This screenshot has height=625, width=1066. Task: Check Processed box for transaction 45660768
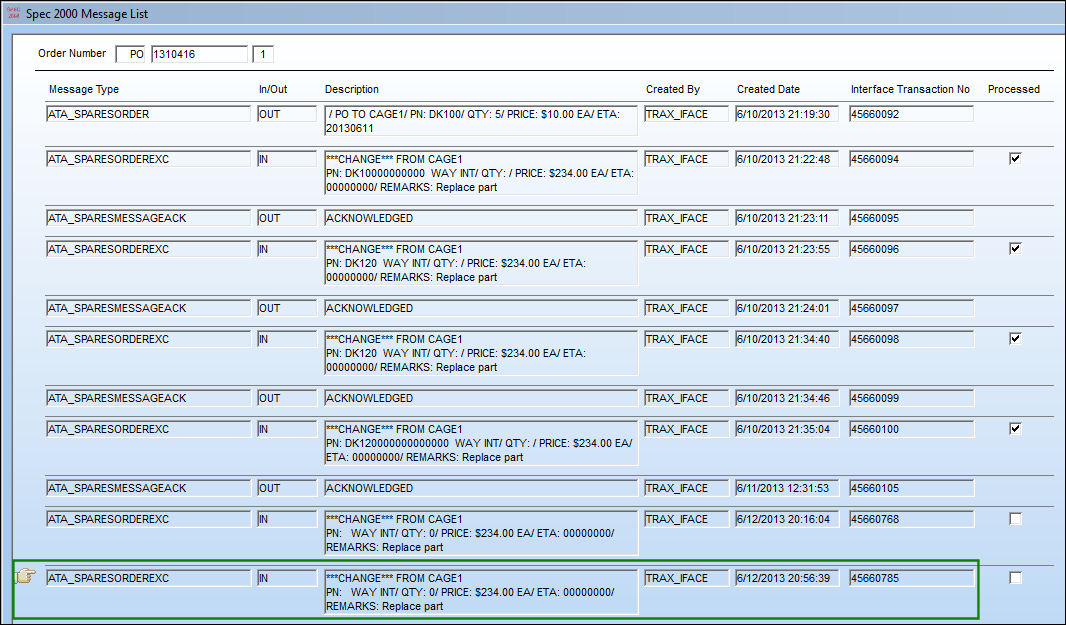point(1015,519)
